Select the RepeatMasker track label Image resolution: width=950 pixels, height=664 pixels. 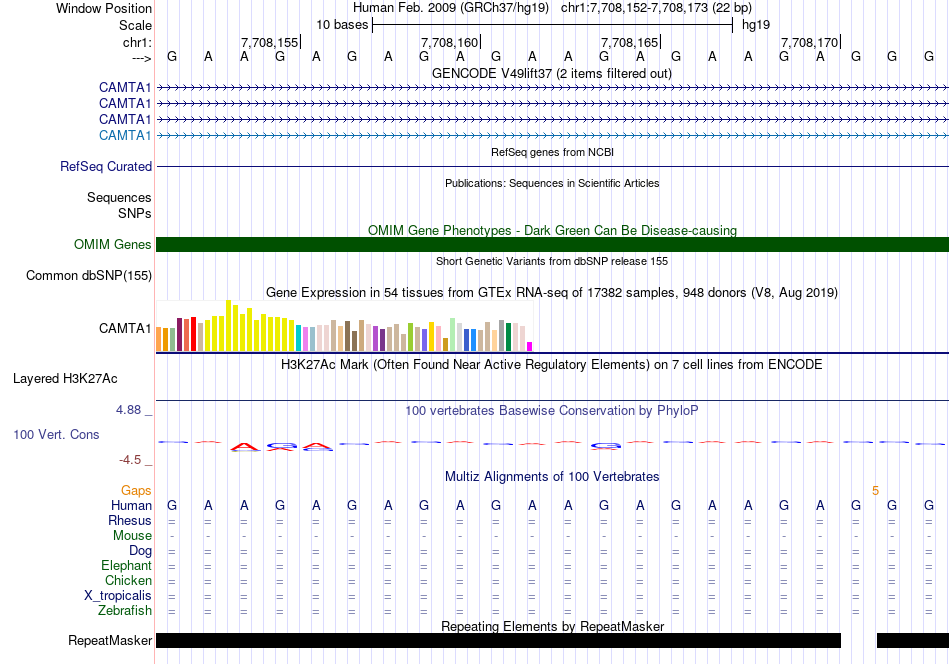tap(110, 641)
